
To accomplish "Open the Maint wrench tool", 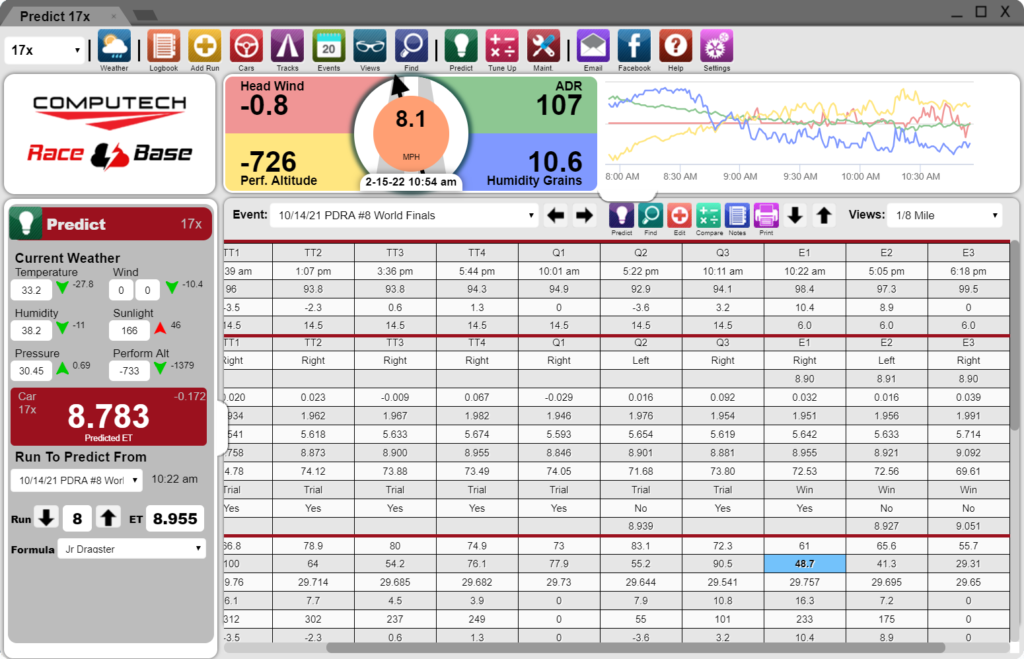I will (543, 44).
